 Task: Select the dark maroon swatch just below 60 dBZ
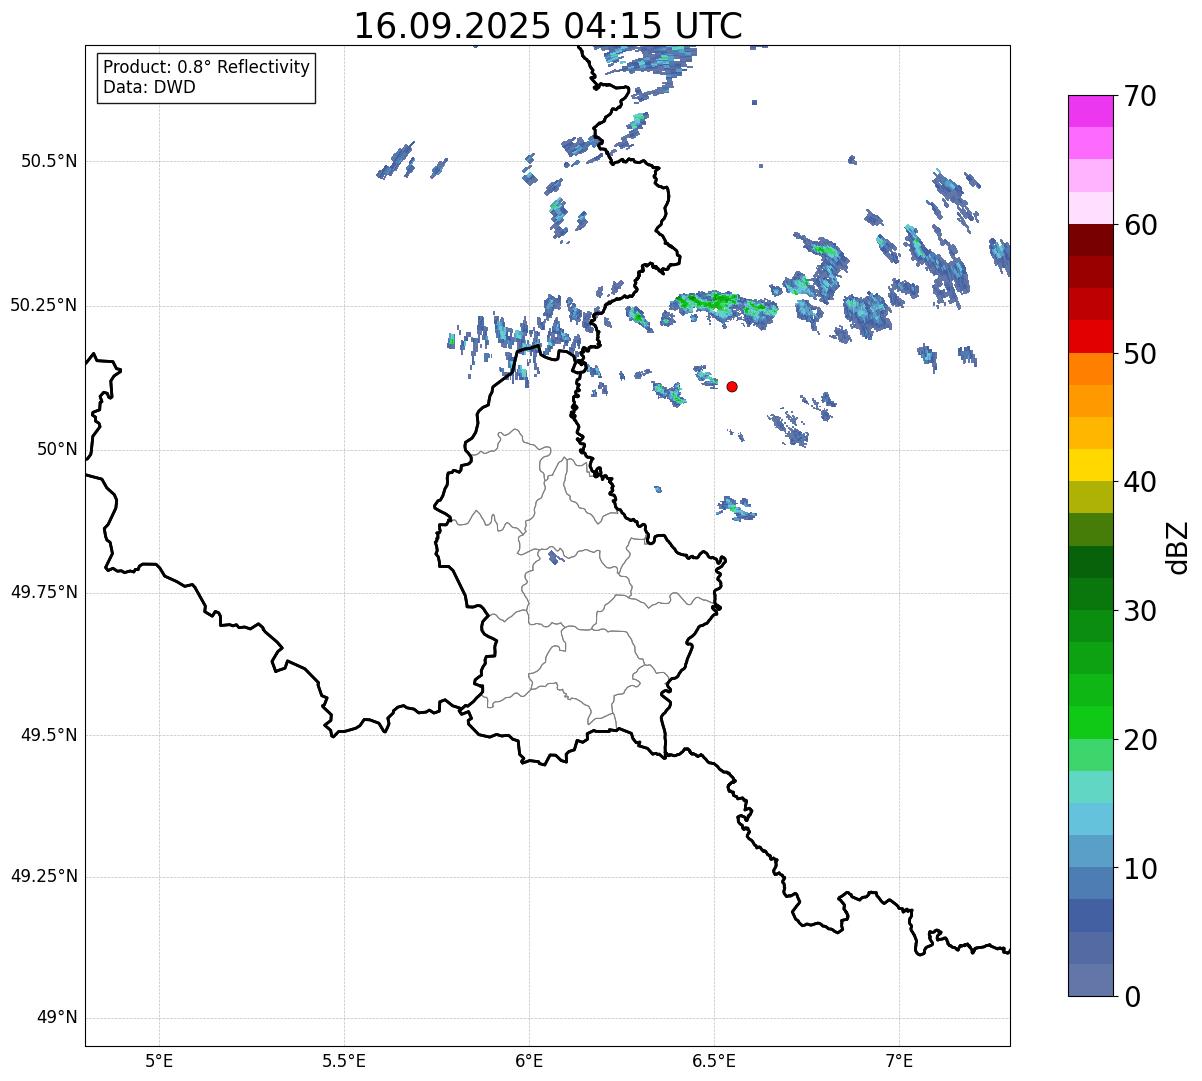(x=1090, y=240)
